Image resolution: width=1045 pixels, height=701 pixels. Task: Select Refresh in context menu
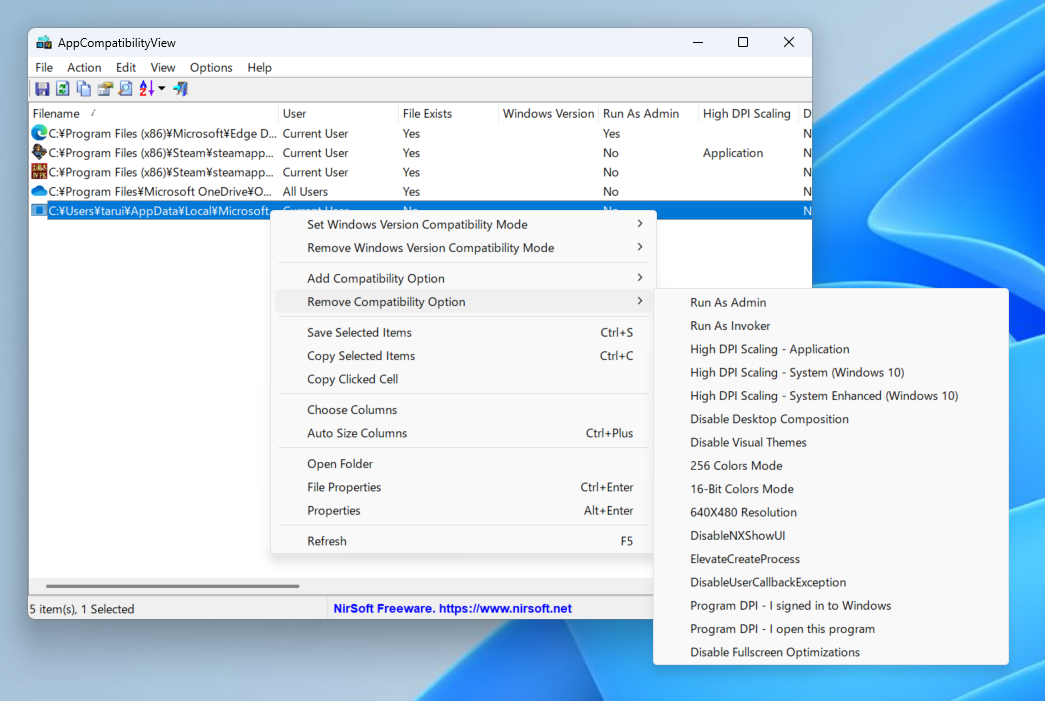pos(463,541)
